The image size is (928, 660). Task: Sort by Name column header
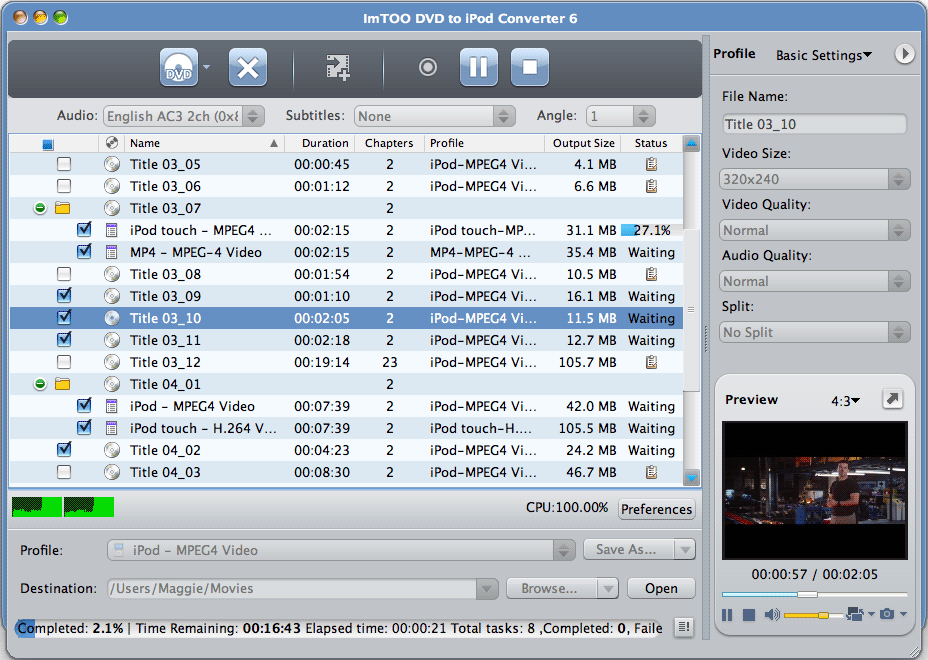point(204,143)
